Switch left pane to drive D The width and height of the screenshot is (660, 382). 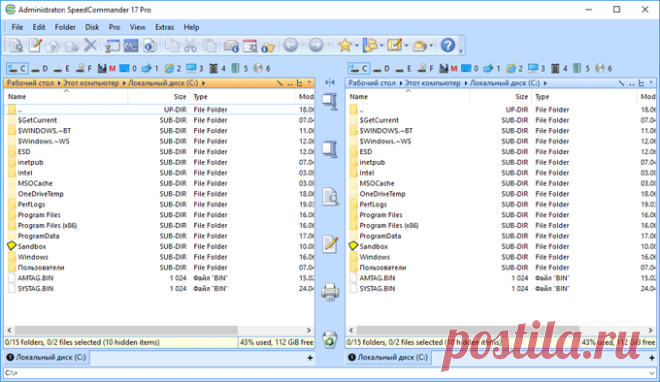40,68
